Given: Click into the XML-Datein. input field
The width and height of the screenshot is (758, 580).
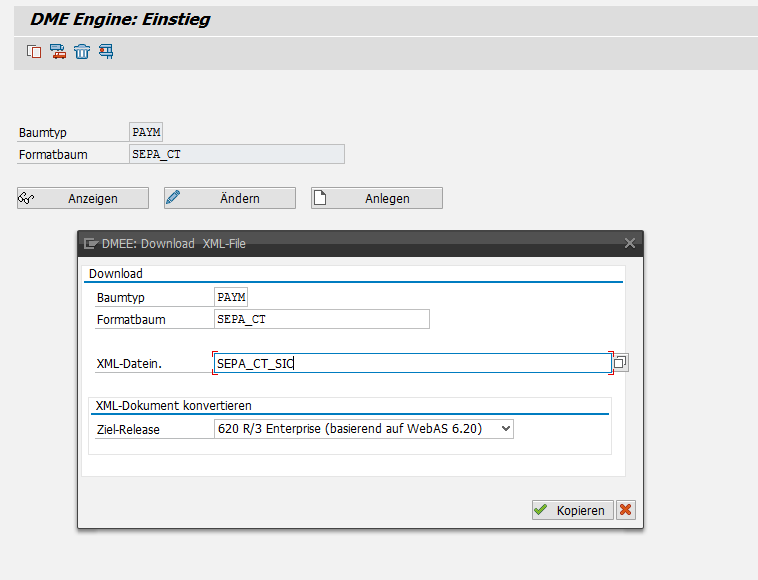Looking at the screenshot, I should point(412,364).
